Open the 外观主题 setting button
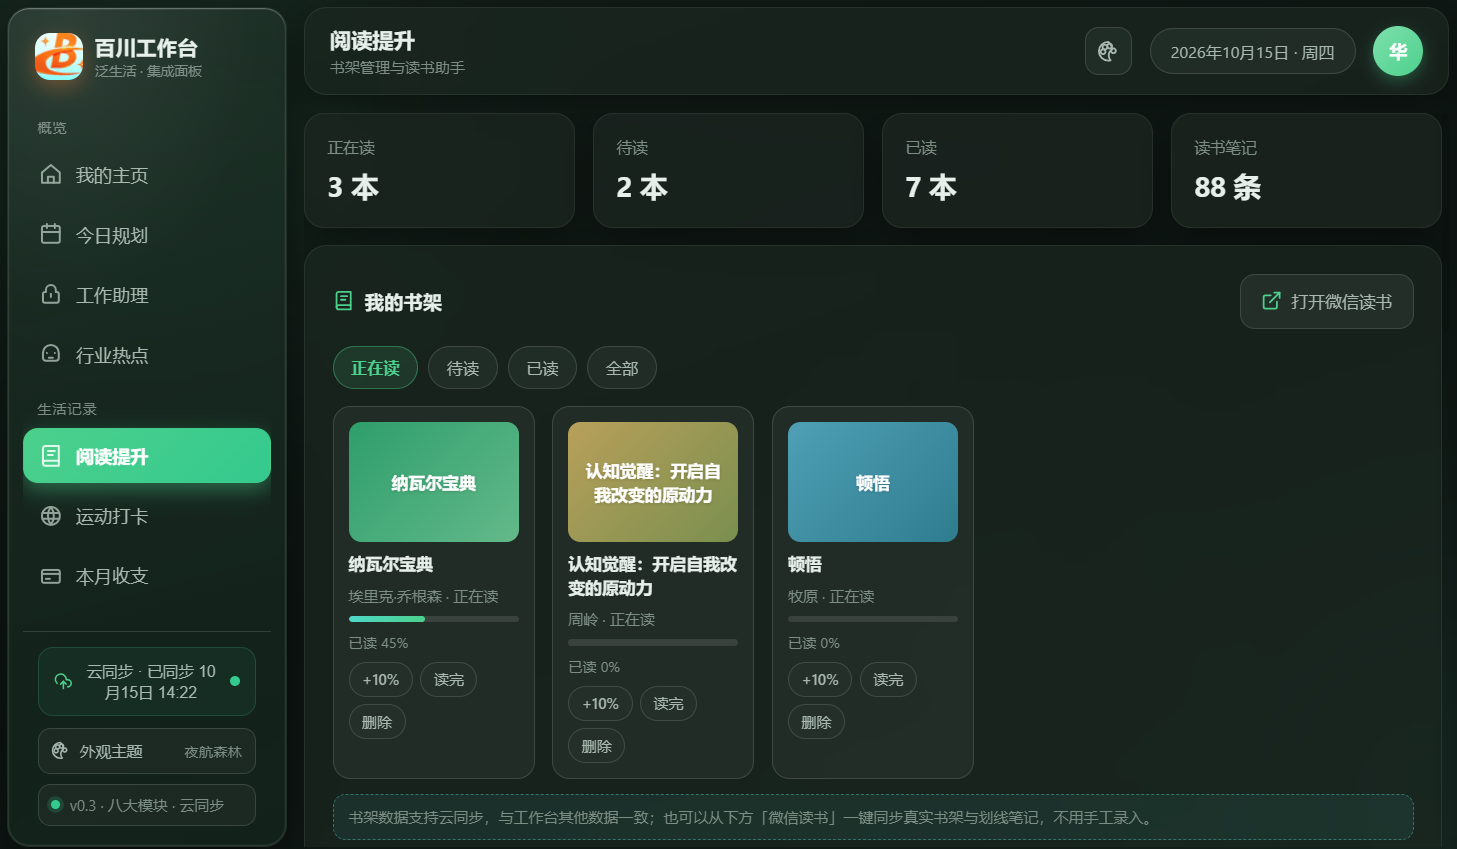 pos(147,752)
